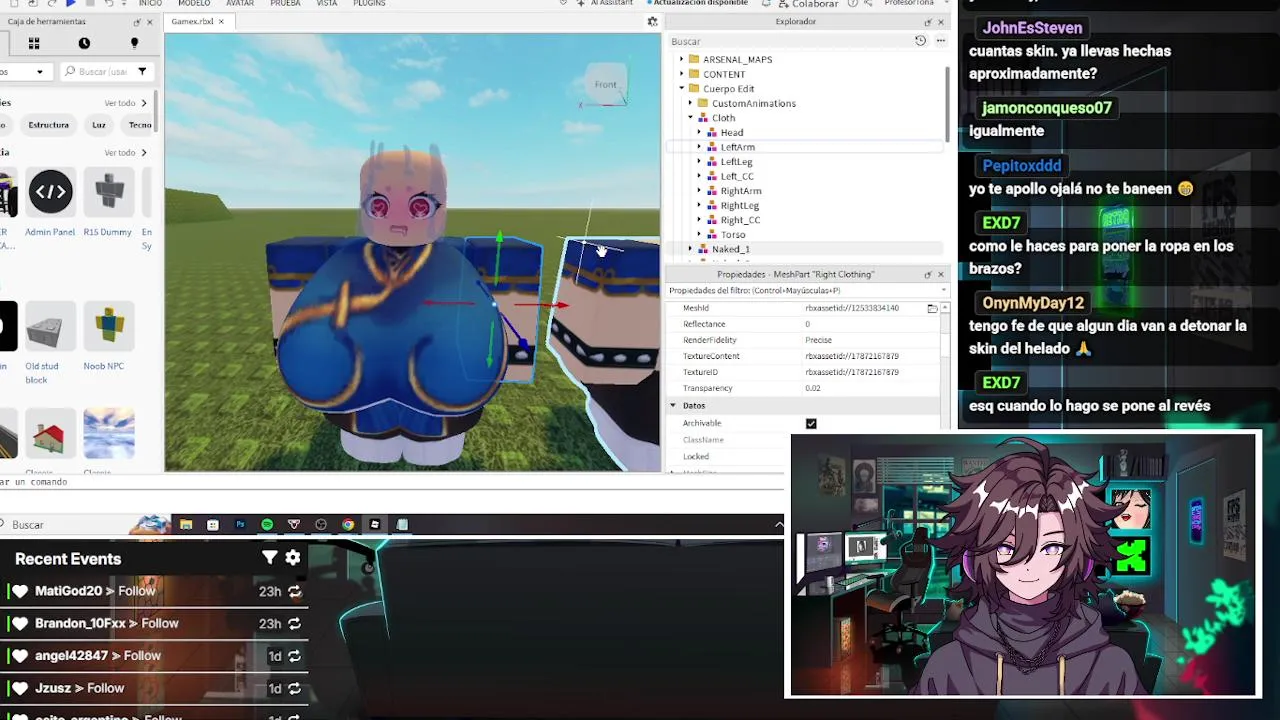The height and width of the screenshot is (720, 1280).
Task: Click the RenderFidelity value Precise
Action: tap(818, 340)
